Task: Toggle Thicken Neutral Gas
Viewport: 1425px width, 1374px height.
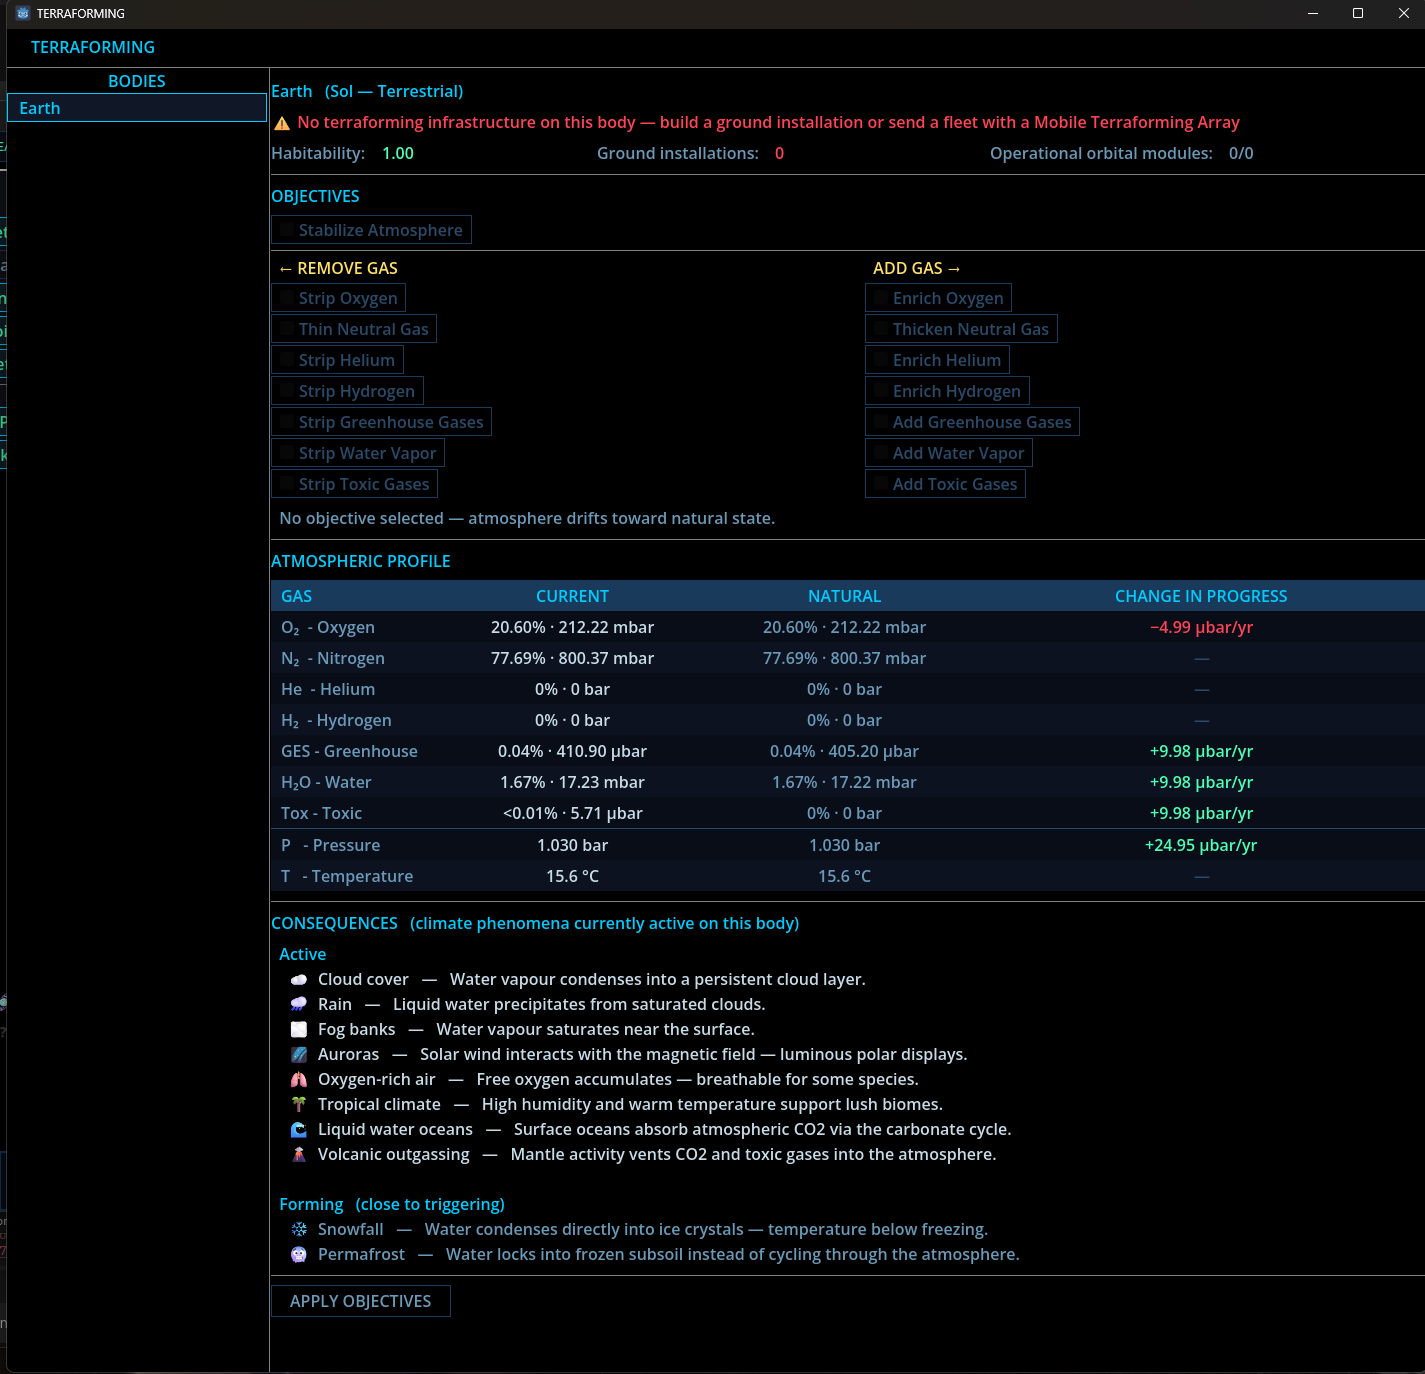Action: pyautogui.click(x=961, y=329)
